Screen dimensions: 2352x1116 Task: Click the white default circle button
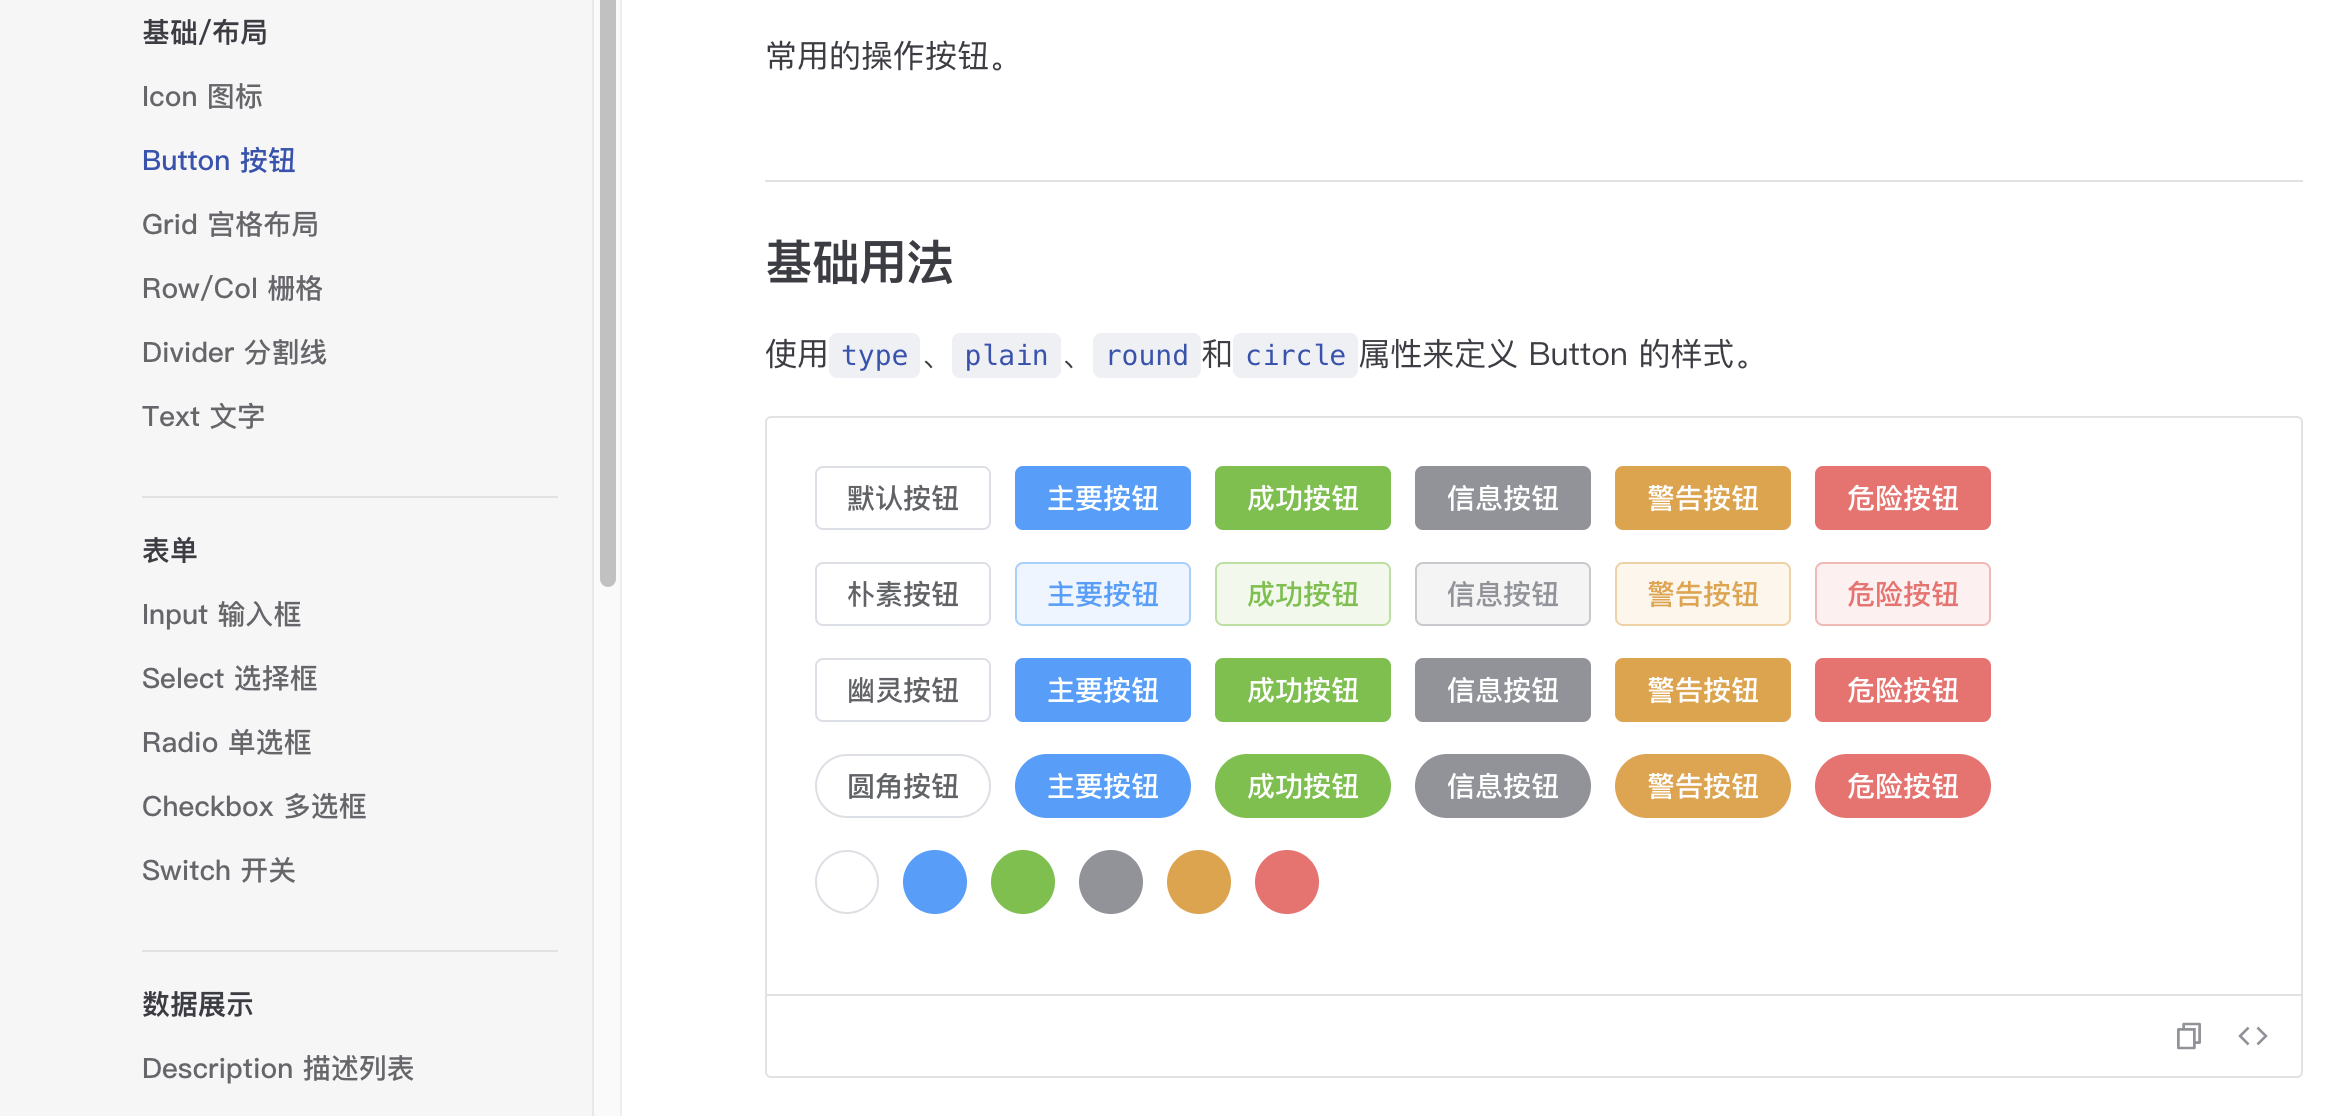846,882
